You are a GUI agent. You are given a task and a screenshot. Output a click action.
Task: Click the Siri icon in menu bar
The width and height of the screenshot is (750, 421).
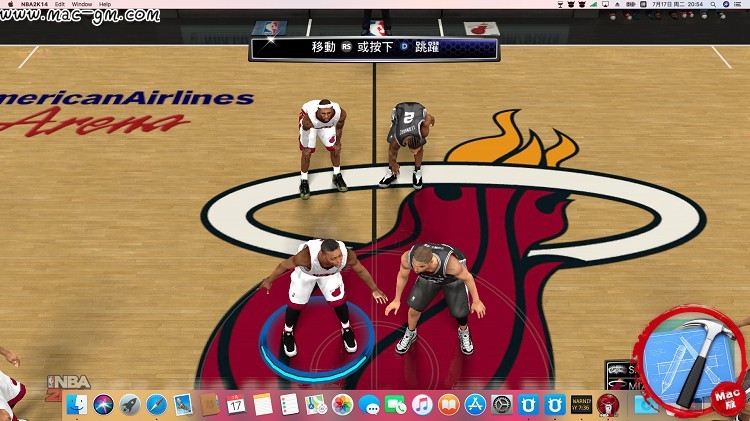tap(726, 4)
